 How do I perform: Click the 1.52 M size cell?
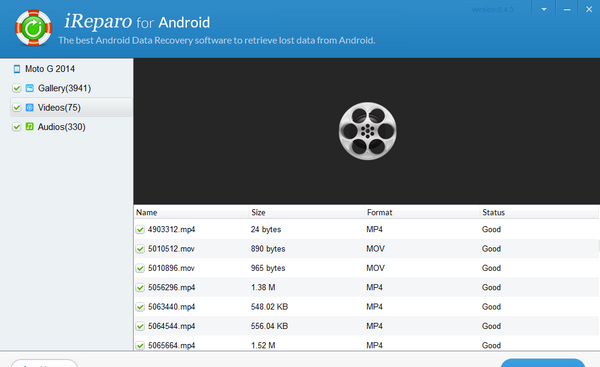[x=263, y=346]
